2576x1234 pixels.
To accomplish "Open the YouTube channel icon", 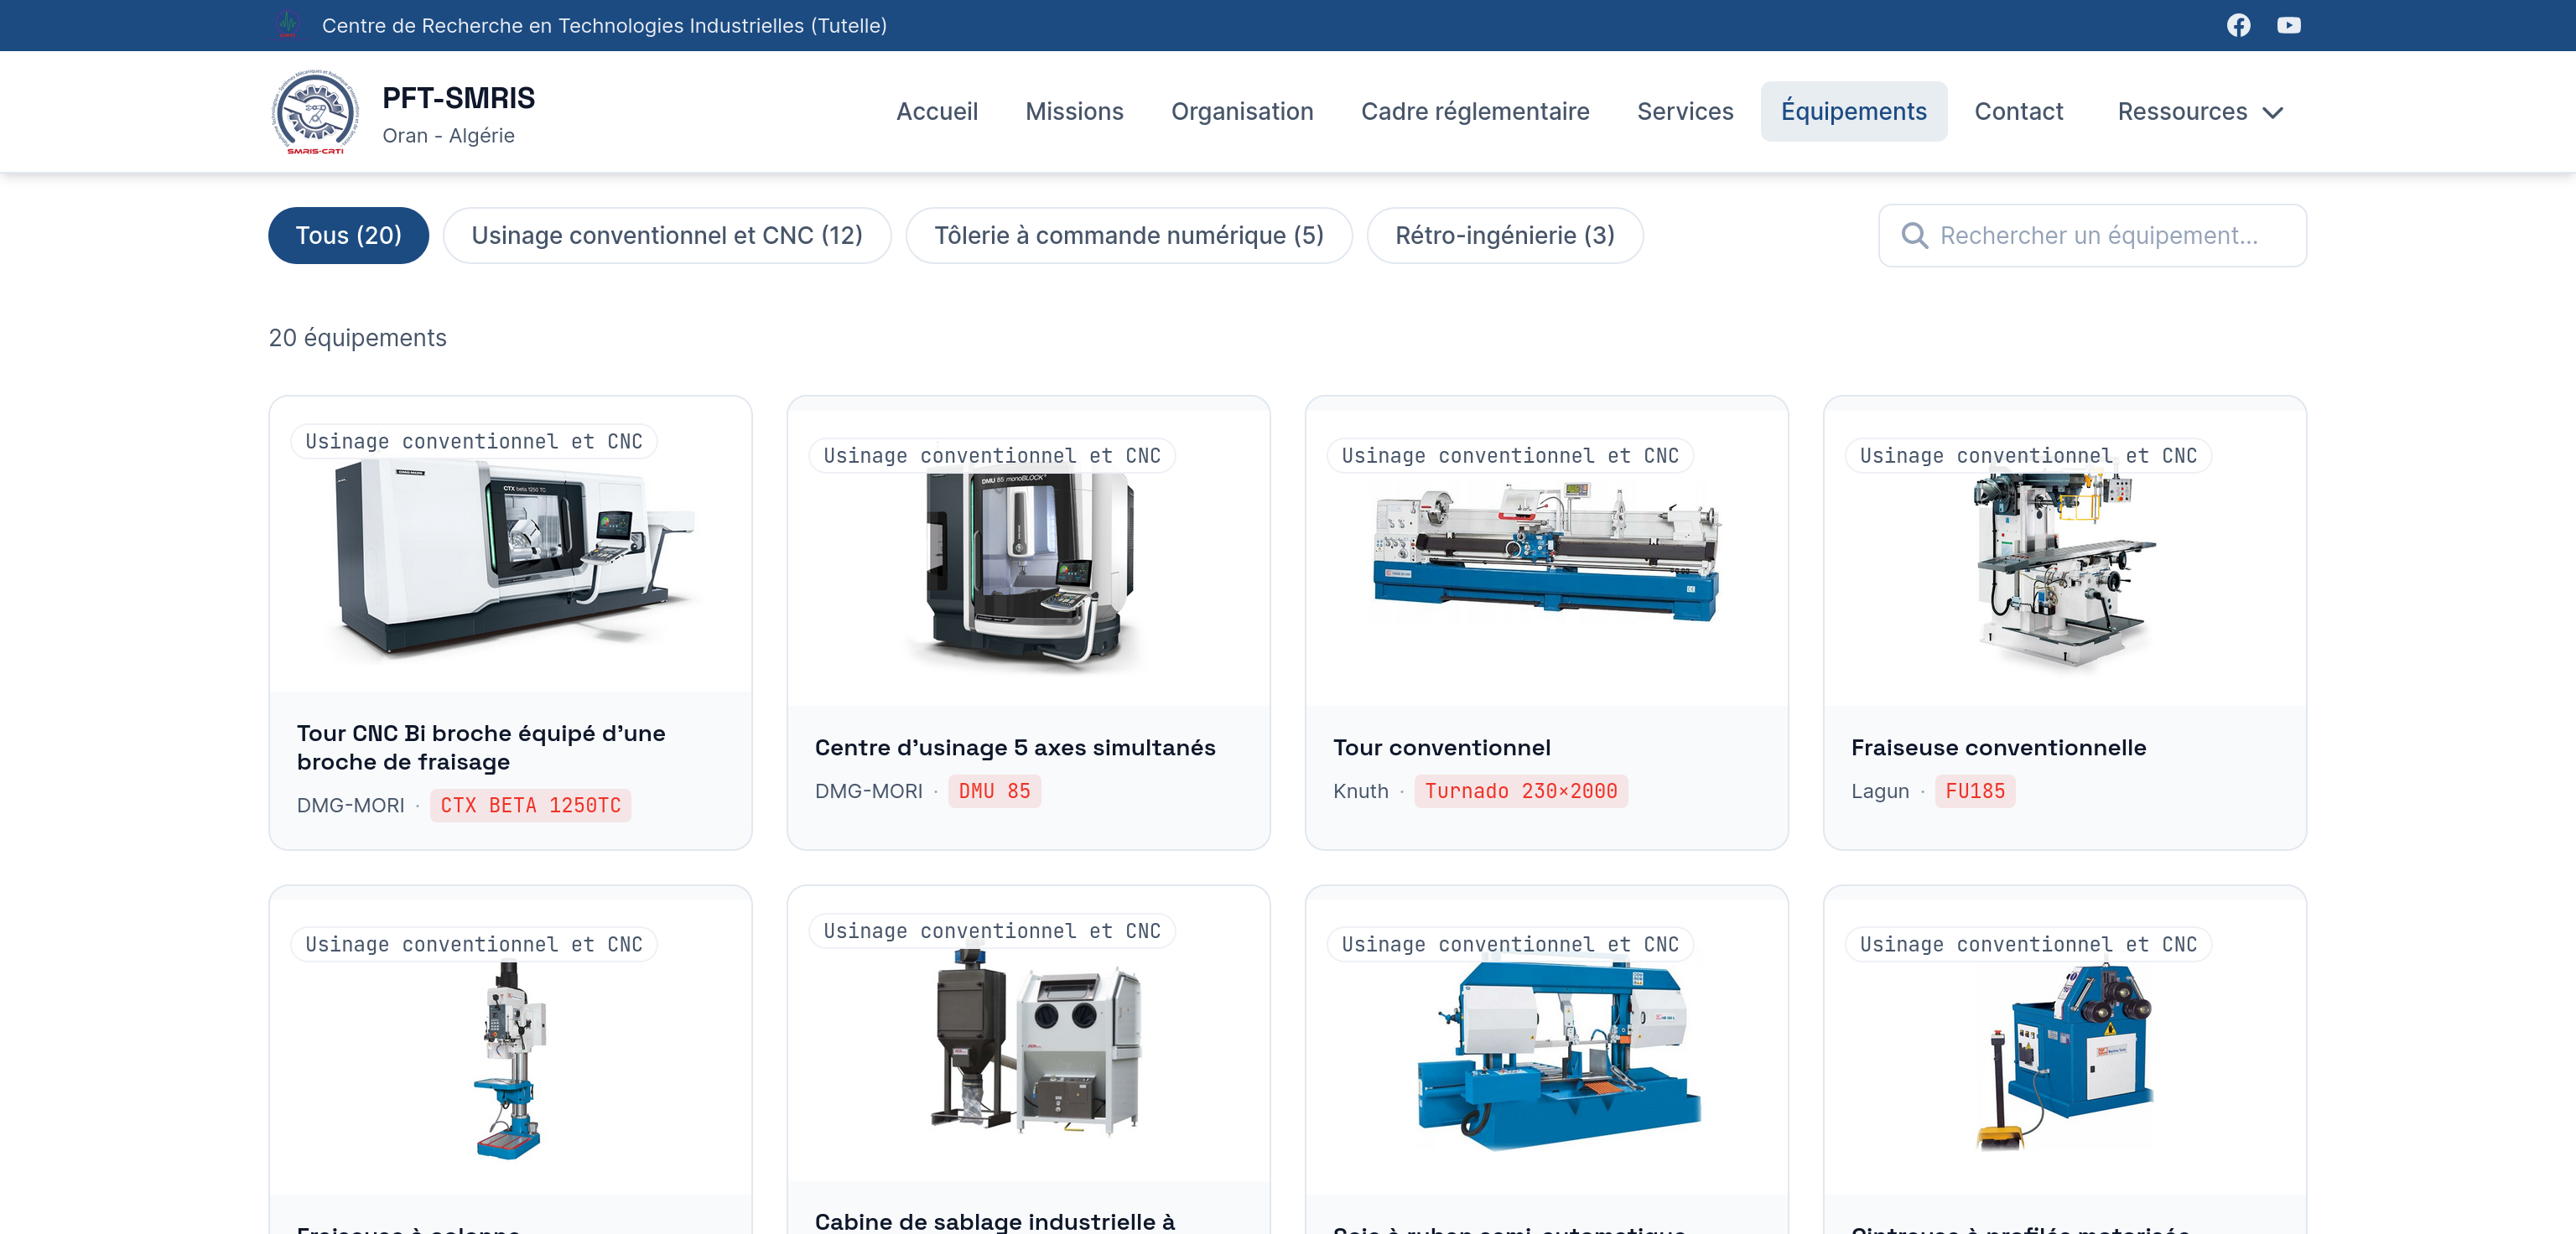I will (2288, 25).
